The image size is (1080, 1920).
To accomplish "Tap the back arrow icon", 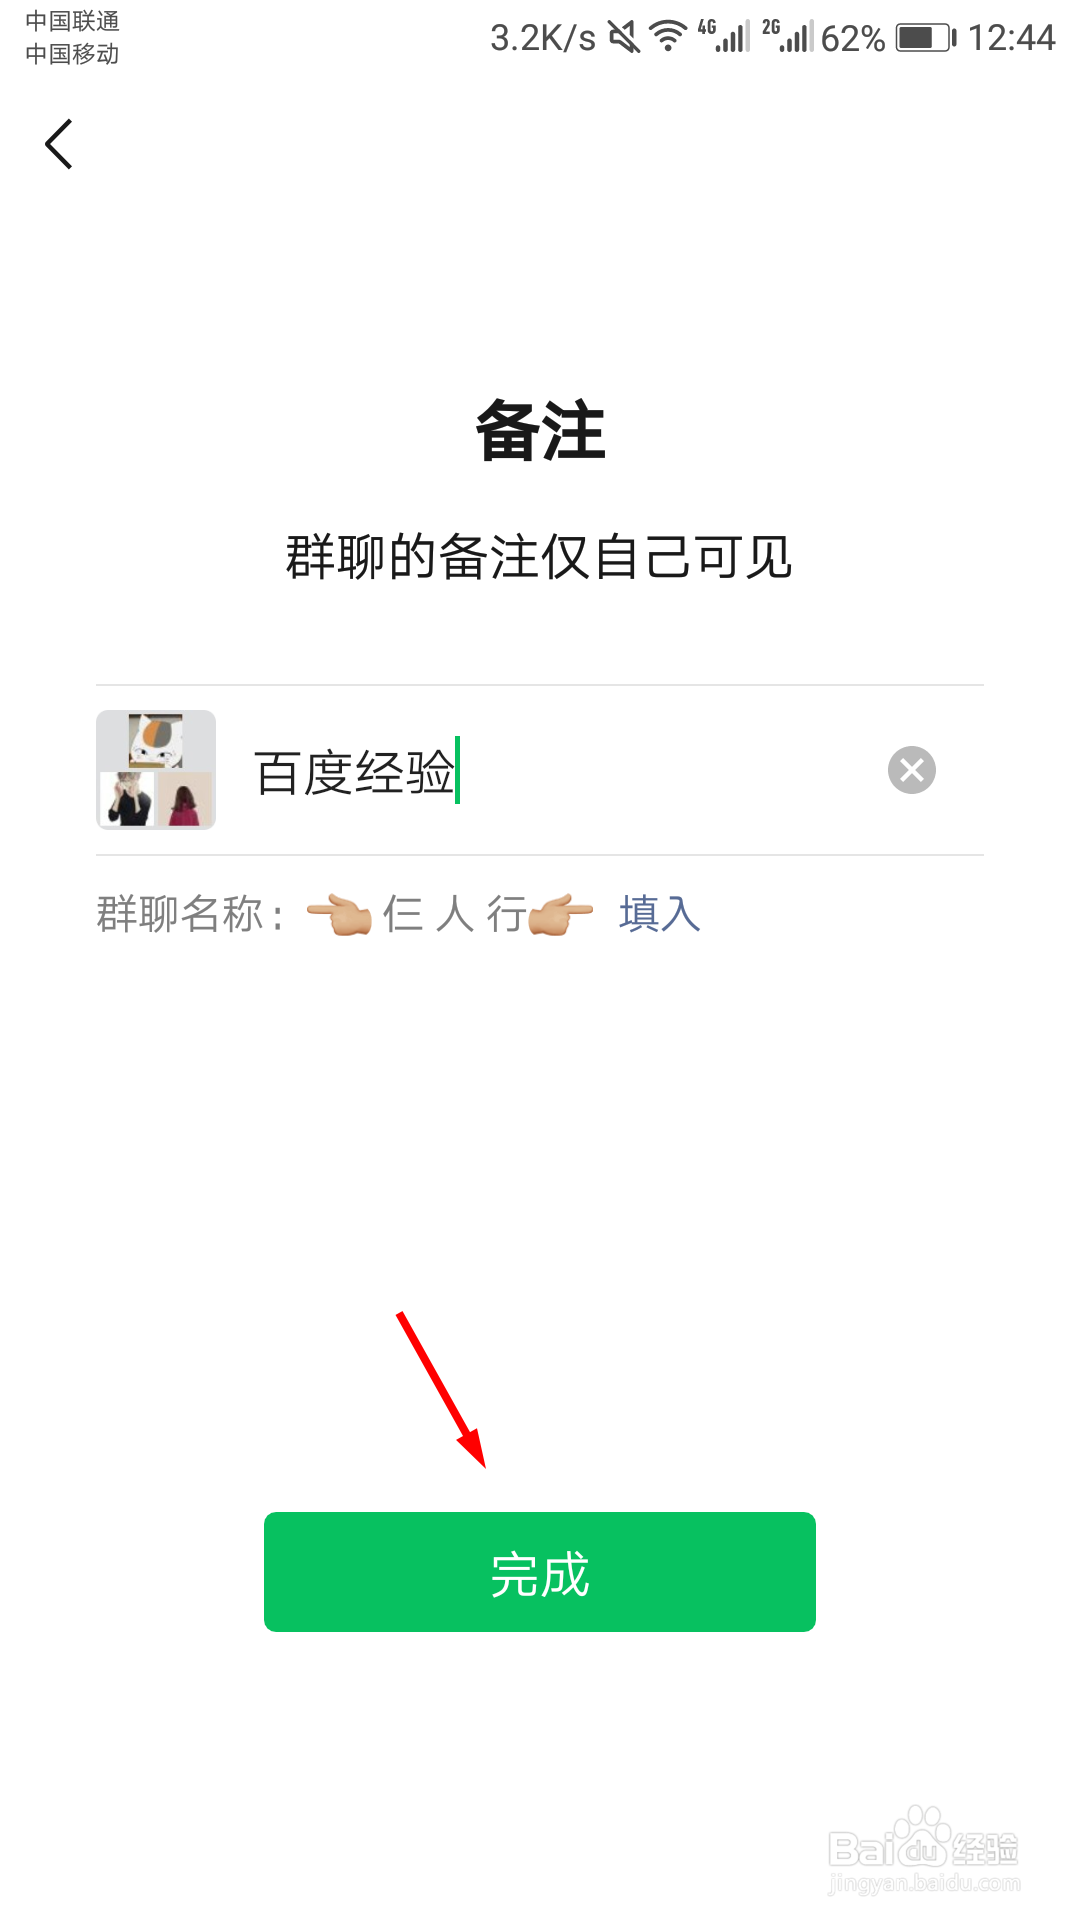I will point(59,144).
